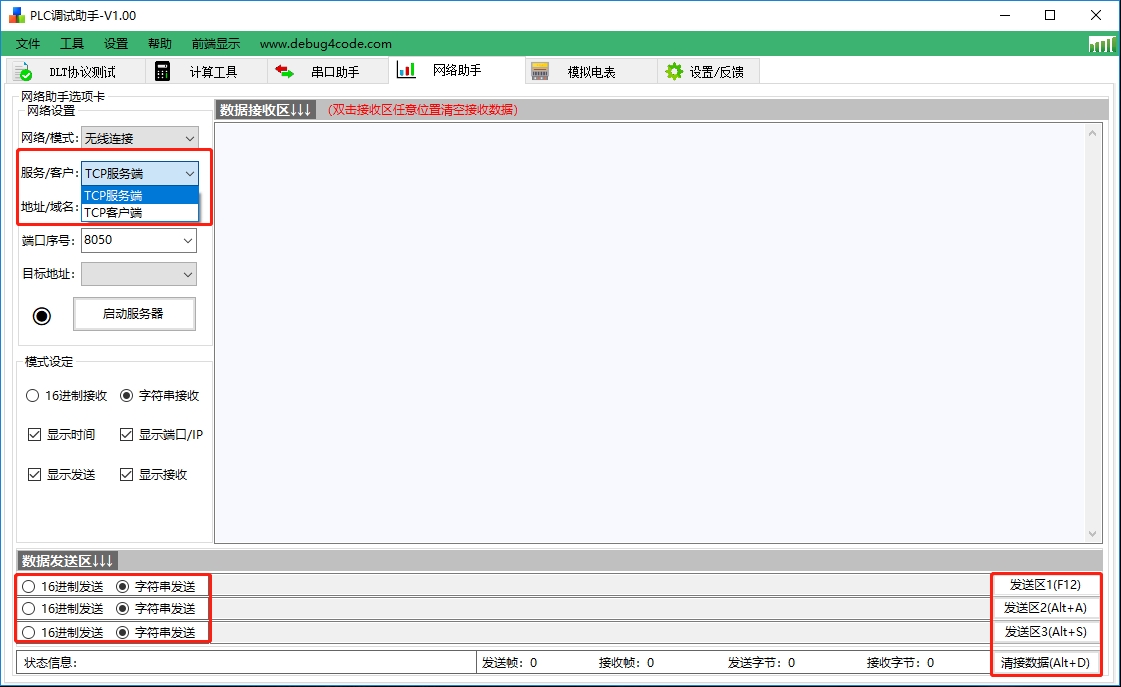Click the 设置/反馈 gear icon

tap(672, 70)
